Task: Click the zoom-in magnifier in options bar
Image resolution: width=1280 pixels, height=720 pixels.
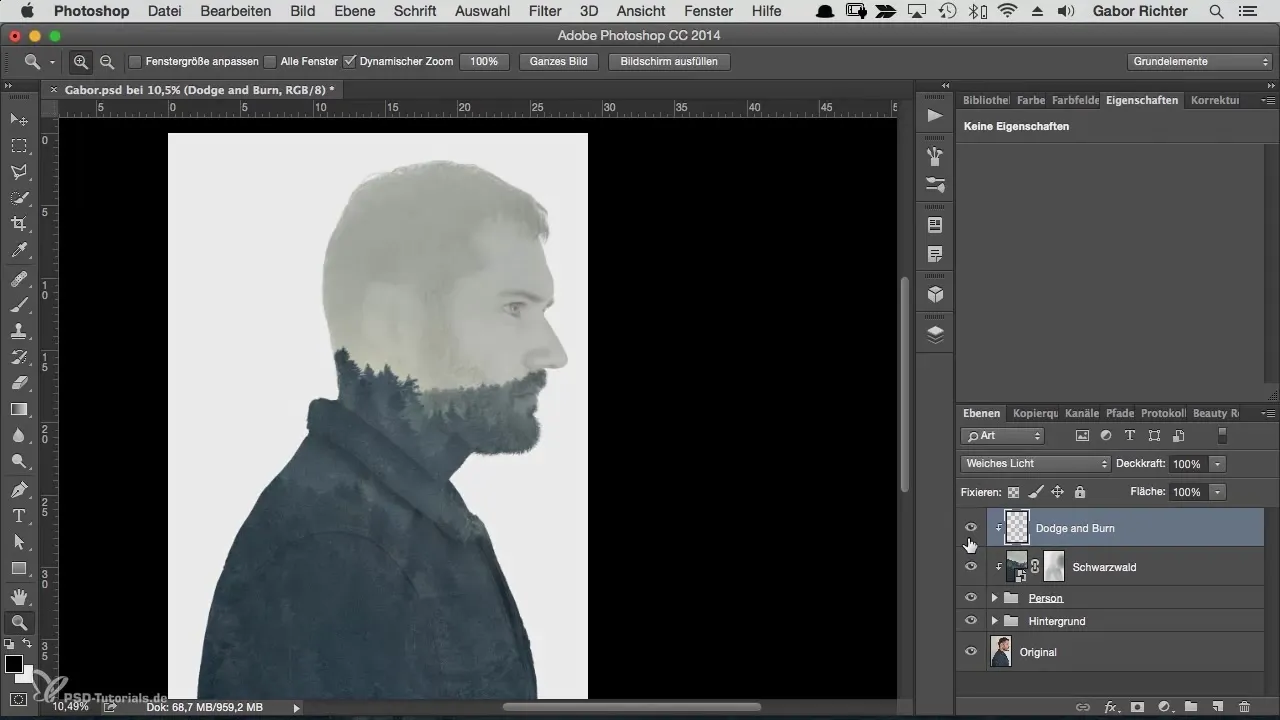Action: (81, 61)
